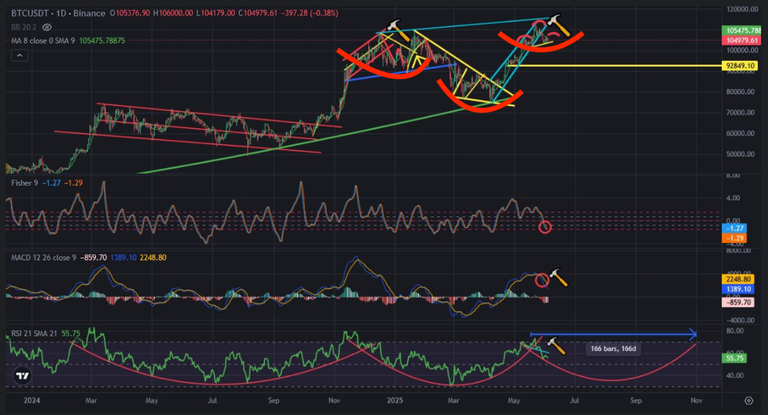Click the blue -1.27 Fisher value label
The image size is (768, 415).
pyautogui.click(x=735, y=228)
